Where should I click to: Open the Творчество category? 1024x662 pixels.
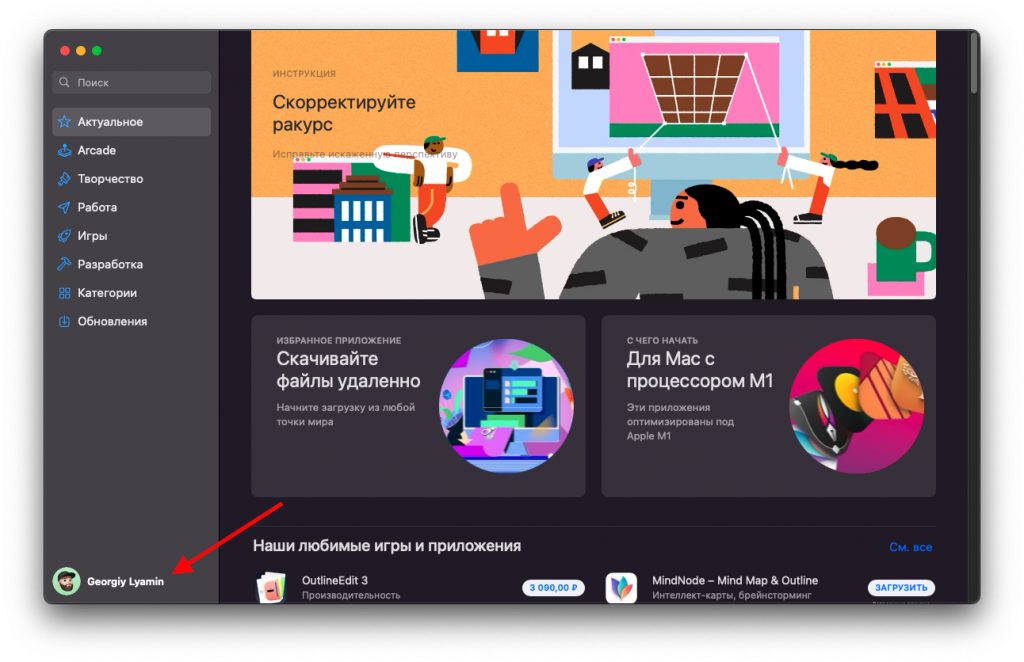(x=131, y=179)
